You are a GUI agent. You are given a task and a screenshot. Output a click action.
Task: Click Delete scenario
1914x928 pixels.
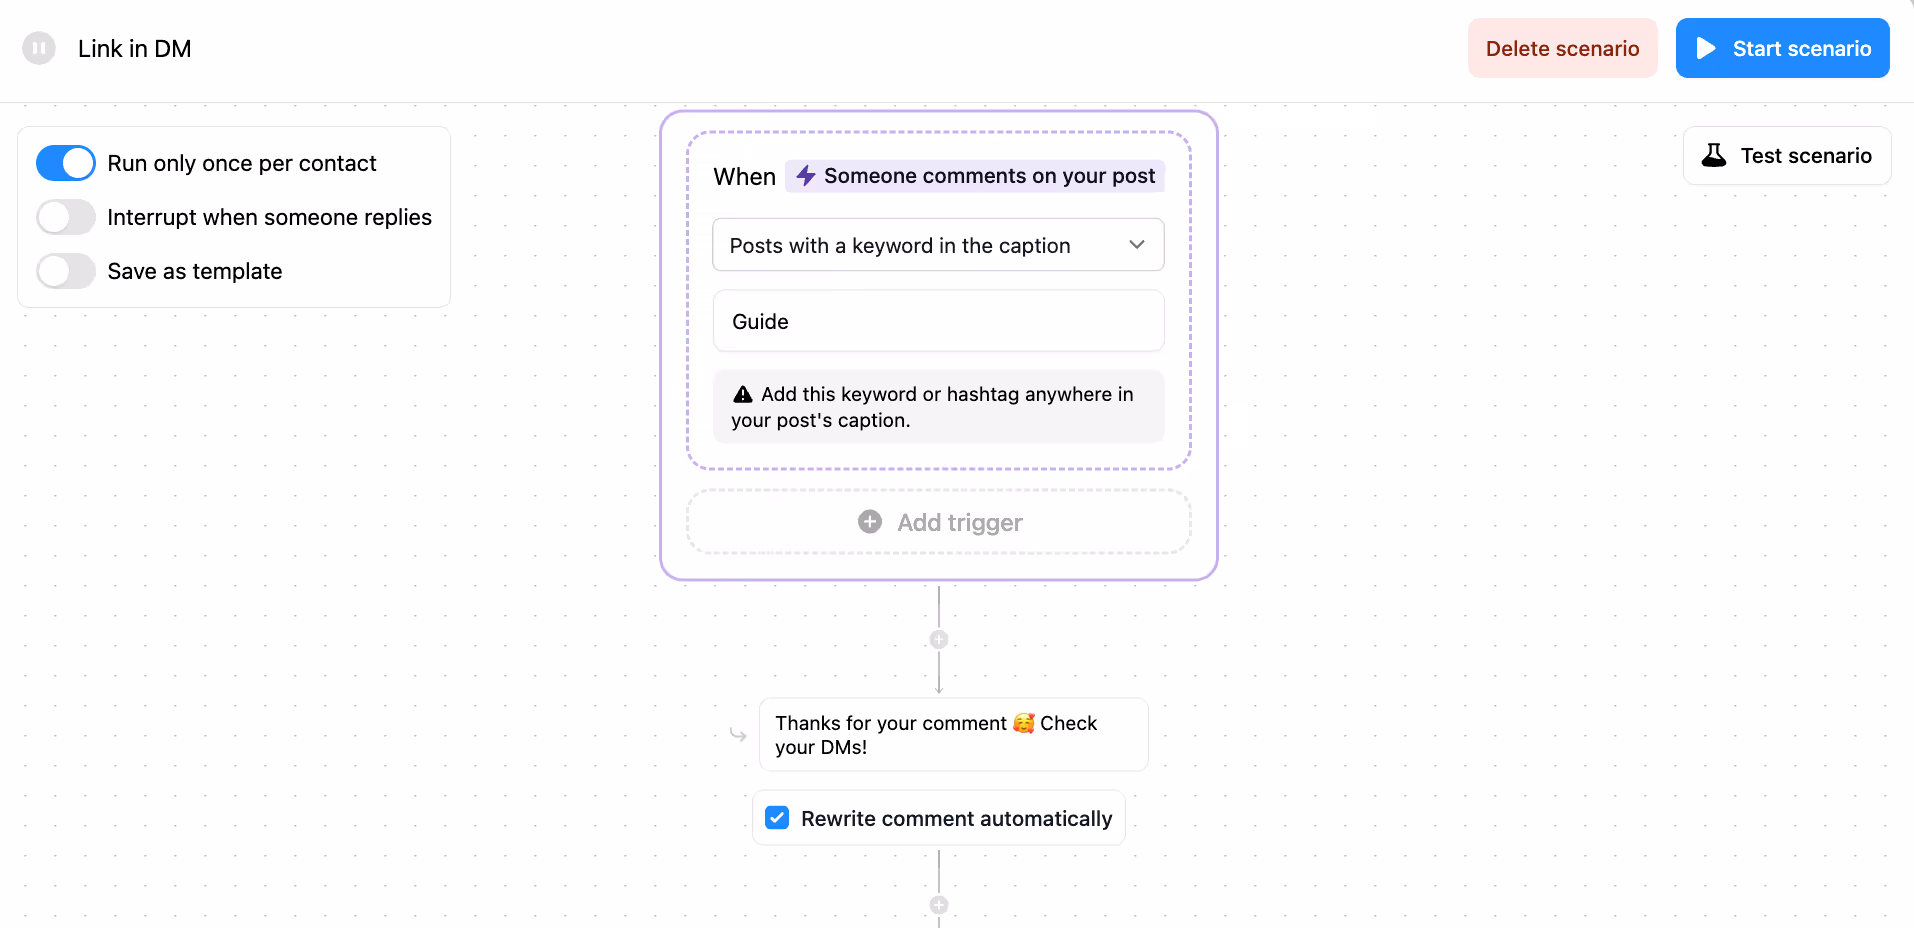pos(1562,47)
